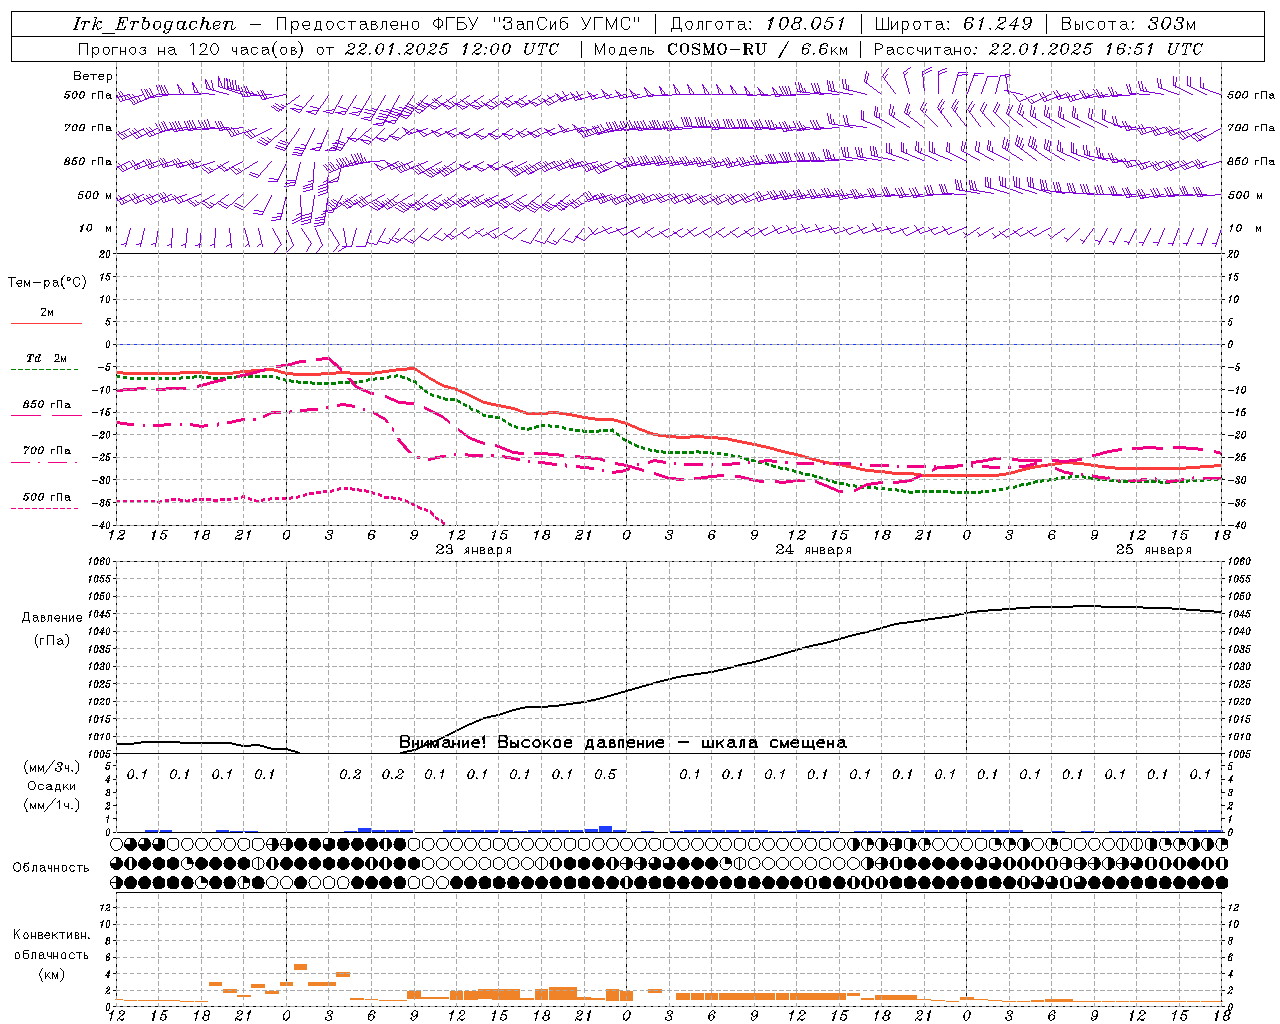Click the 25 января date label
The image size is (1280, 1024).
pos(1154,550)
